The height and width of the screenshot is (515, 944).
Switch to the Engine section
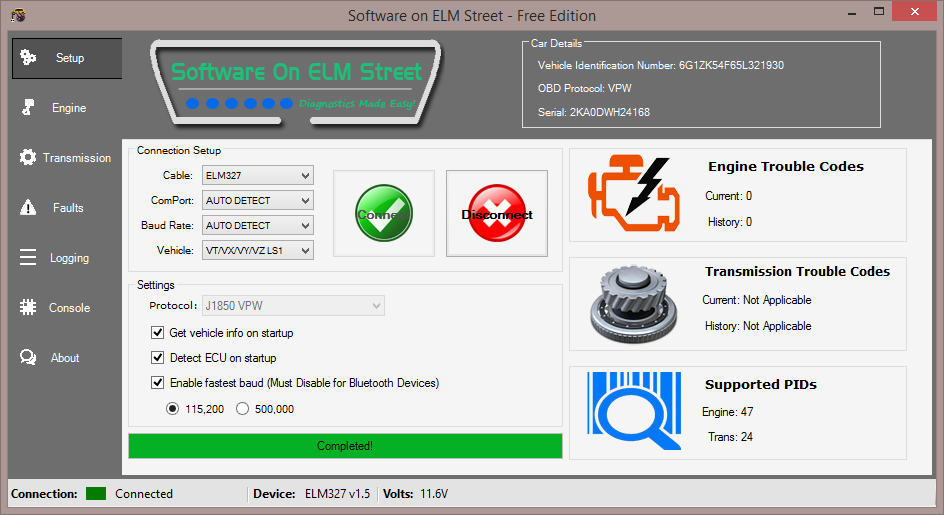click(x=69, y=108)
